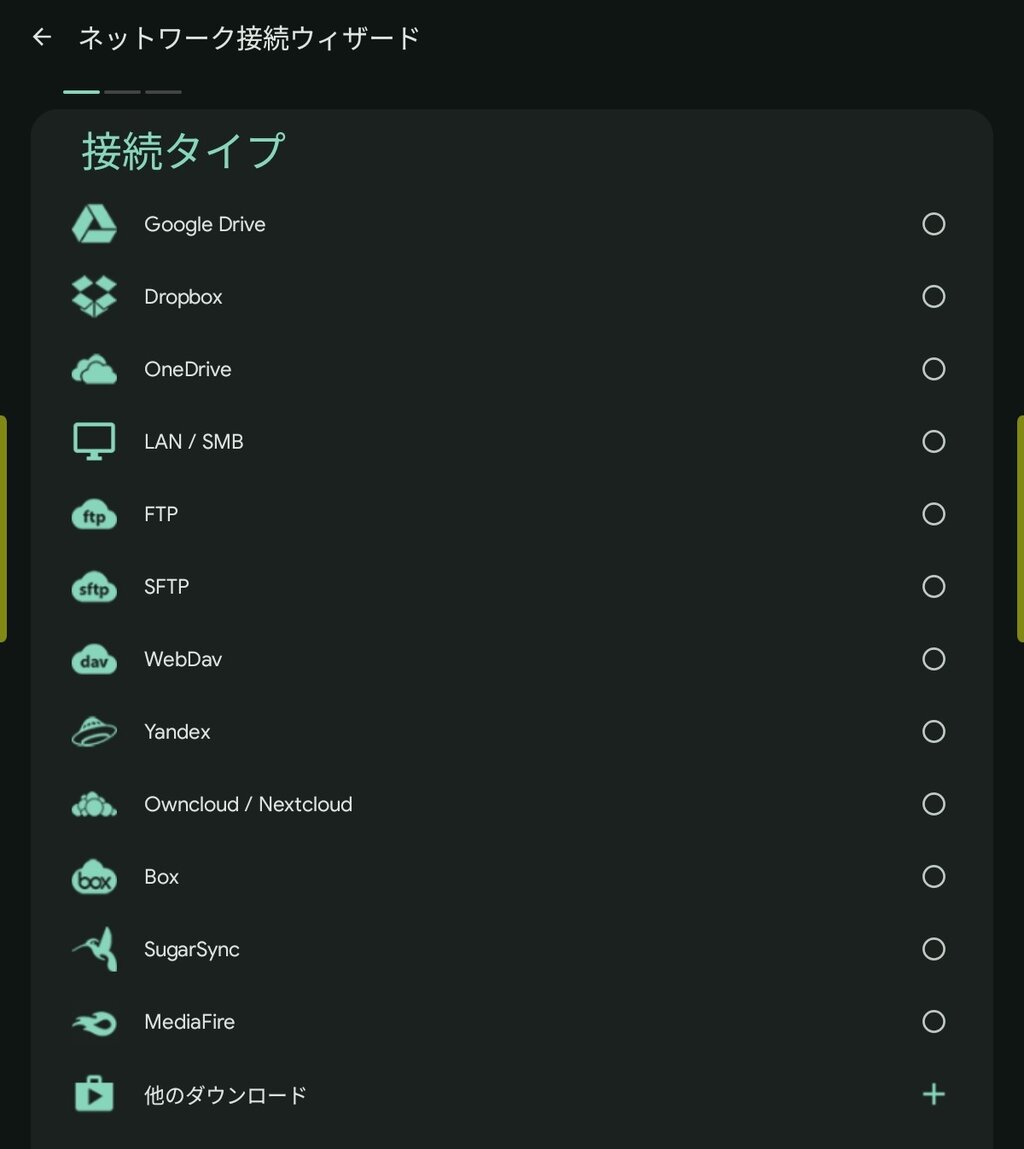Image resolution: width=1024 pixels, height=1149 pixels.
Task: Click the Yandex flying saucer icon
Action: tap(94, 732)
